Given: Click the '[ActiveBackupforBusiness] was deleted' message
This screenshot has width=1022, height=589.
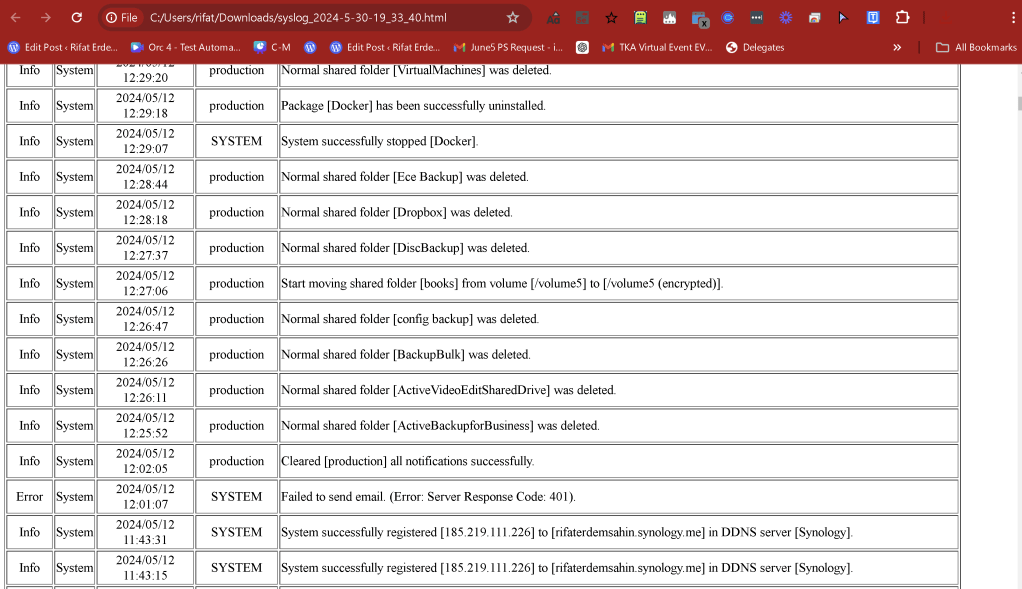Looking at the screenshot, I should pyautogui.click(x=440, y=425).
